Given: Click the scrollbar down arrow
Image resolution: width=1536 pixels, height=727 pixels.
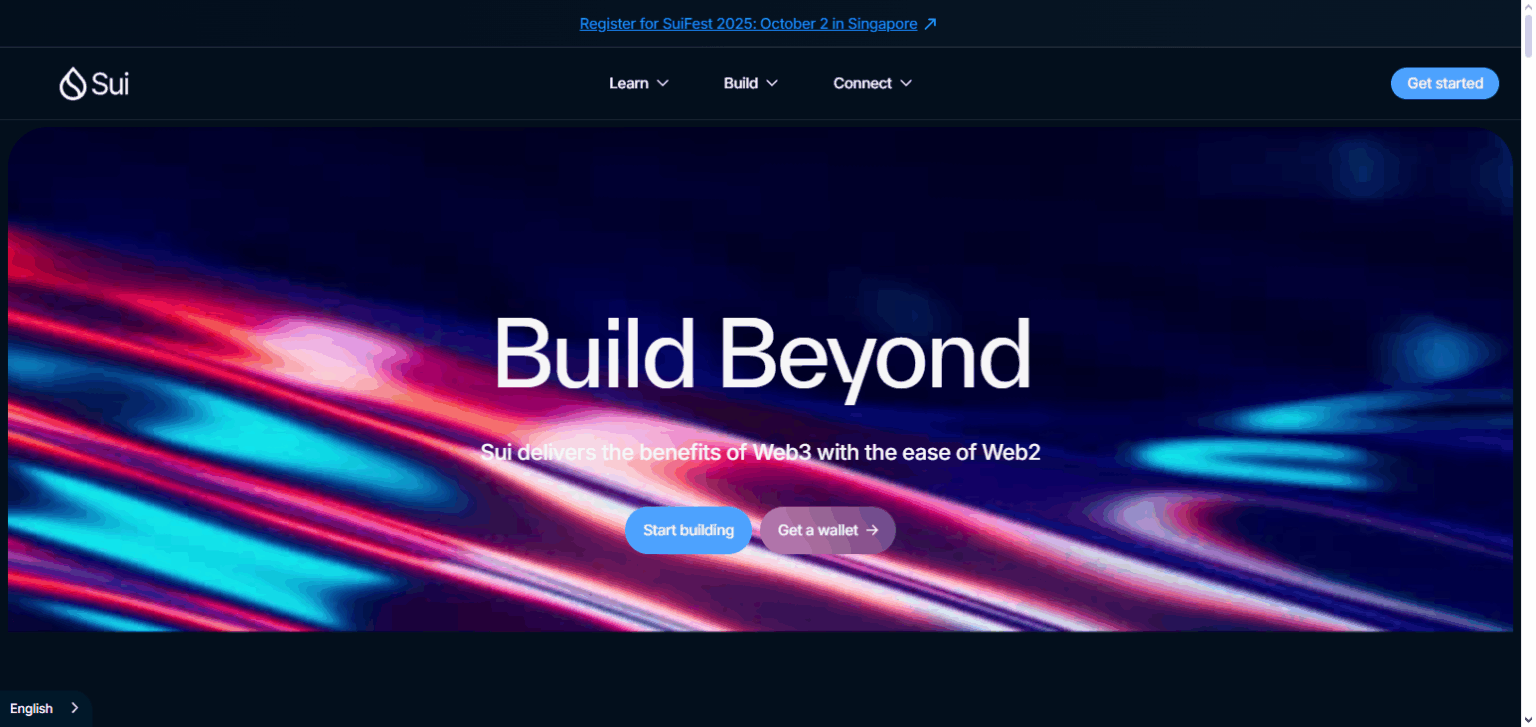Looking at the screenshot, I should coord(1528,720).
